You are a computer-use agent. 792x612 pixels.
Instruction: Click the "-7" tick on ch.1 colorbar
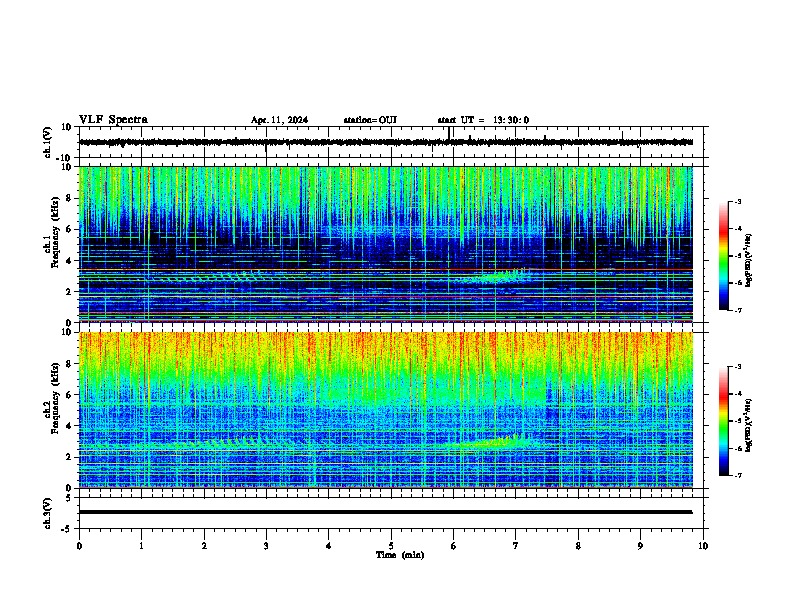coord(737,310)
